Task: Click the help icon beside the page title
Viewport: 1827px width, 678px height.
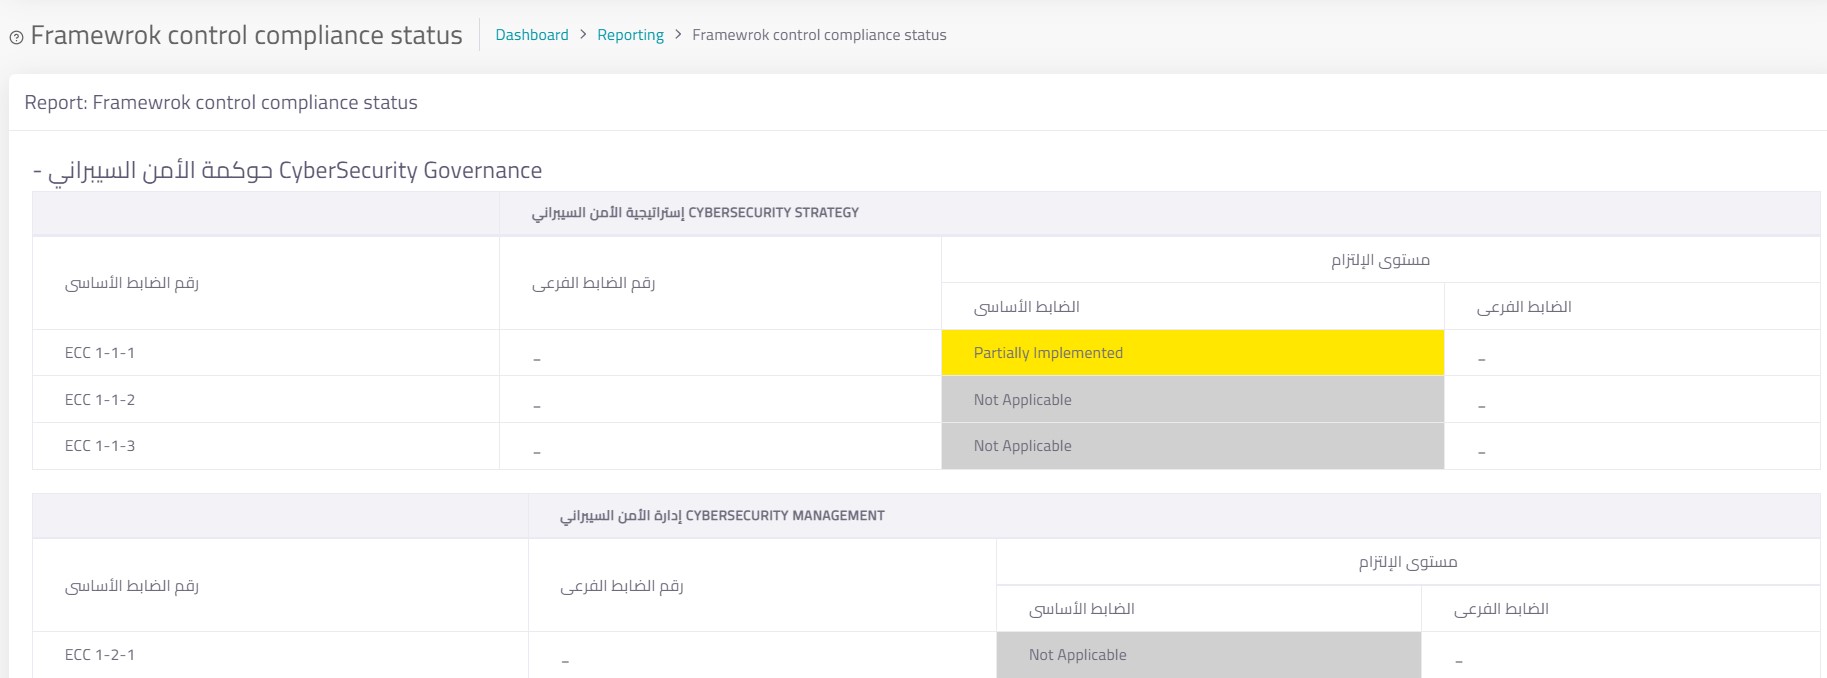Action: point(16,38)
